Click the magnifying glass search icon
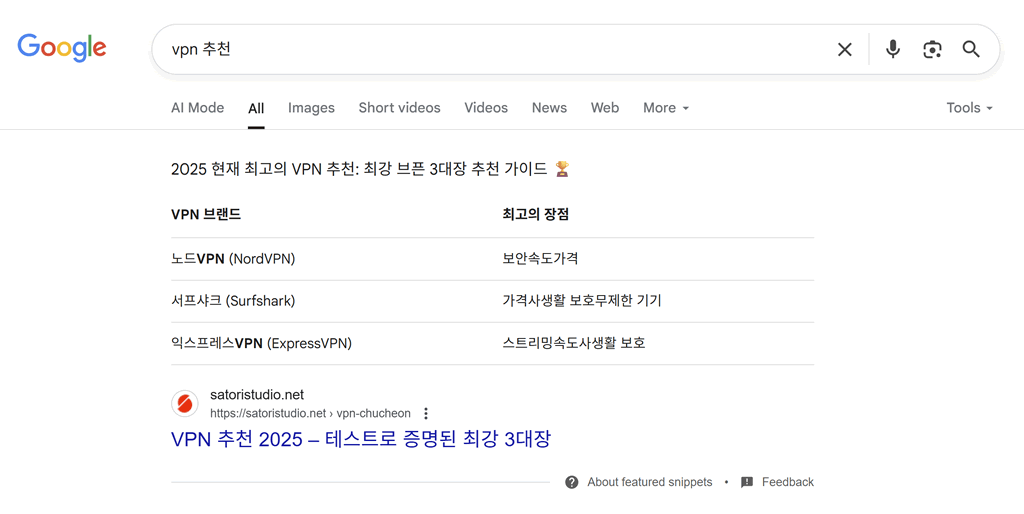Screen dimensions: 1024x514 coord(971,49)
